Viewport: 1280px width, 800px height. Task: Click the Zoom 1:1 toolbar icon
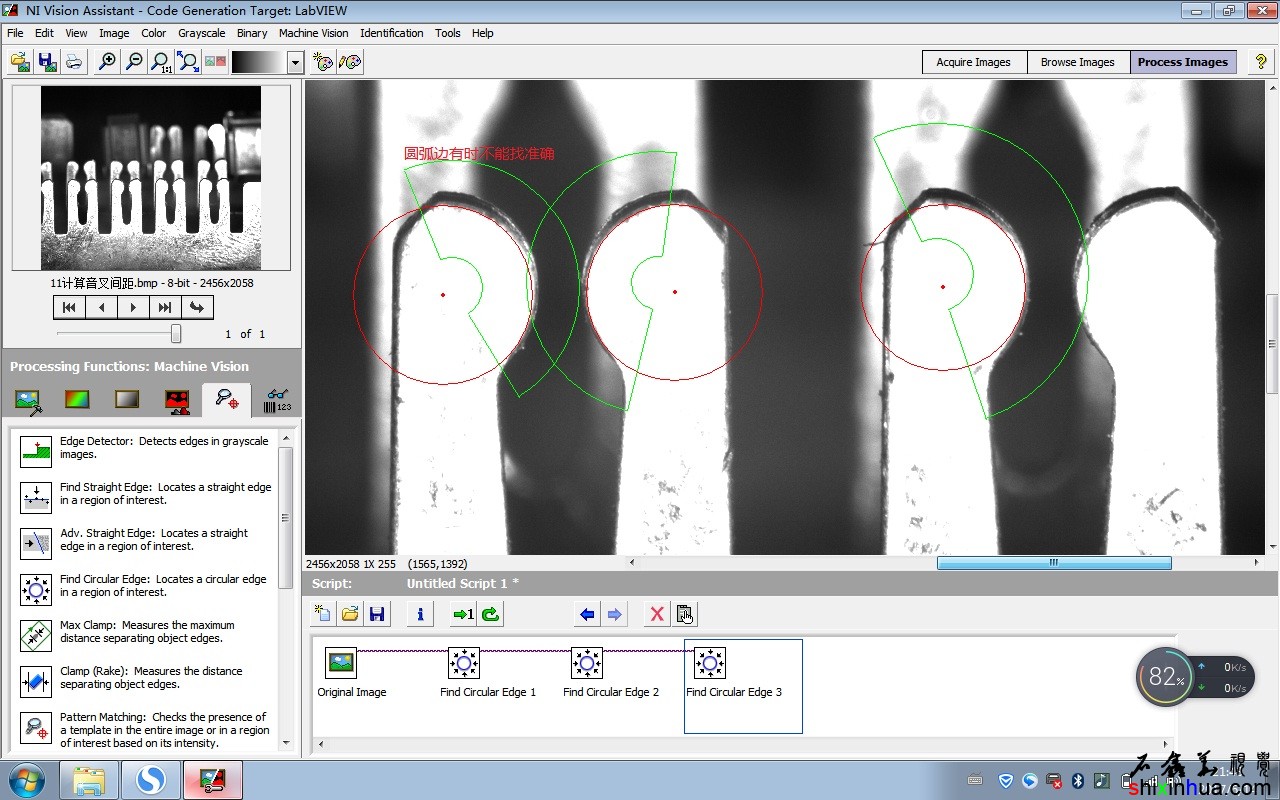[160, 62]
